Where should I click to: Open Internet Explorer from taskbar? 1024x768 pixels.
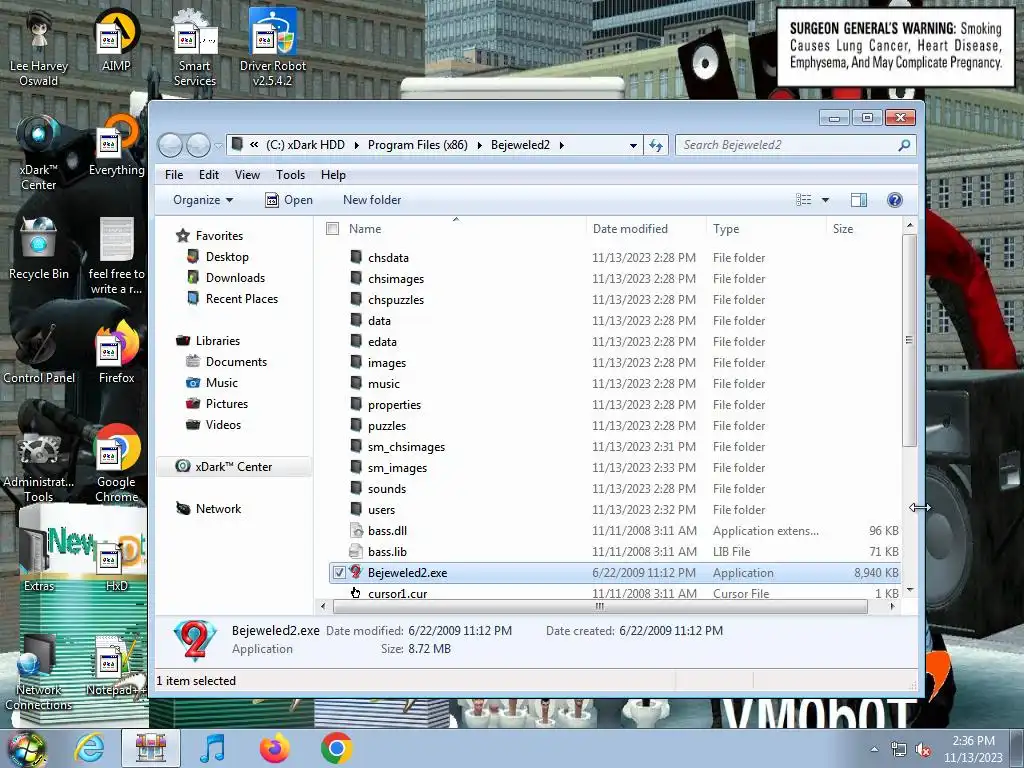point(89,748)
